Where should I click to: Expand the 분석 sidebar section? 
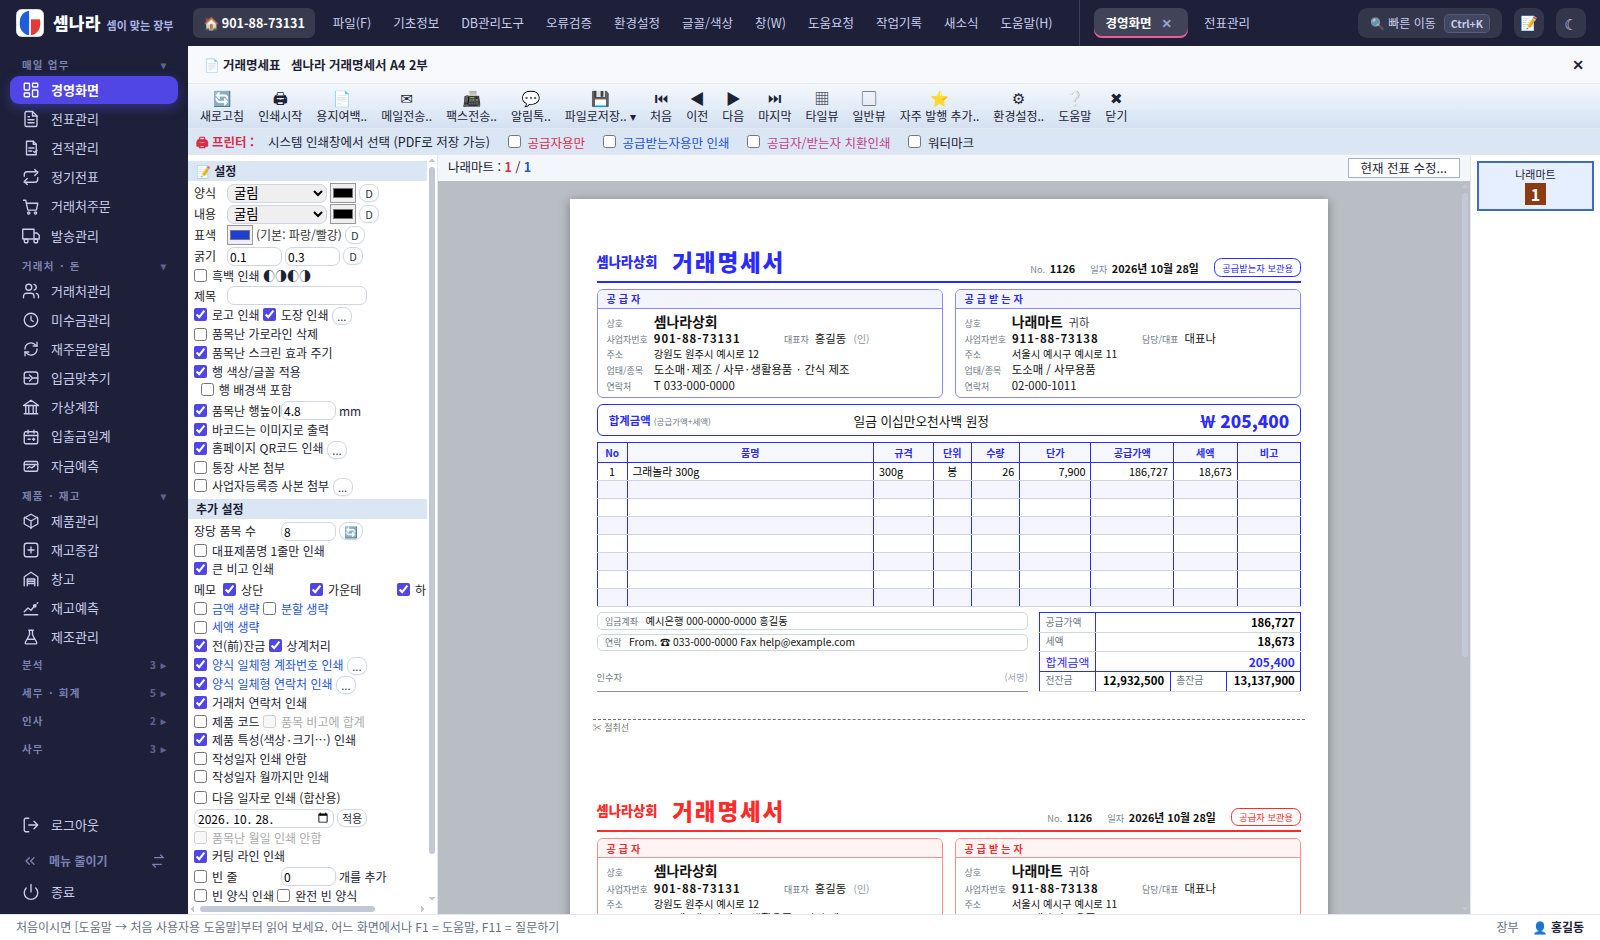[x=94, y=665]
